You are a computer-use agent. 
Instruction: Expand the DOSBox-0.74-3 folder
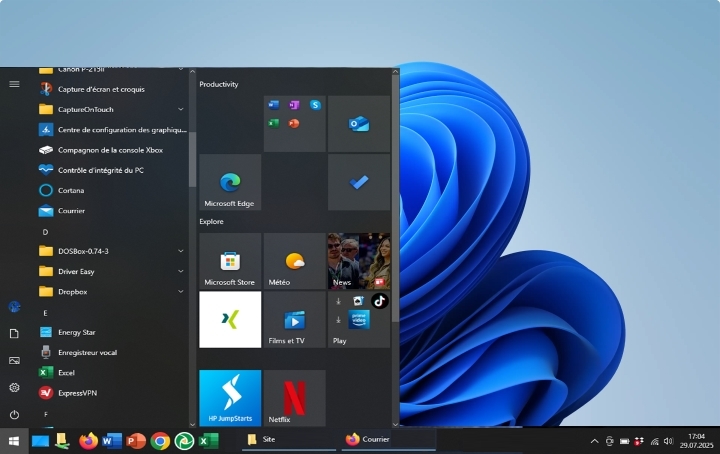tap(181, 251)
